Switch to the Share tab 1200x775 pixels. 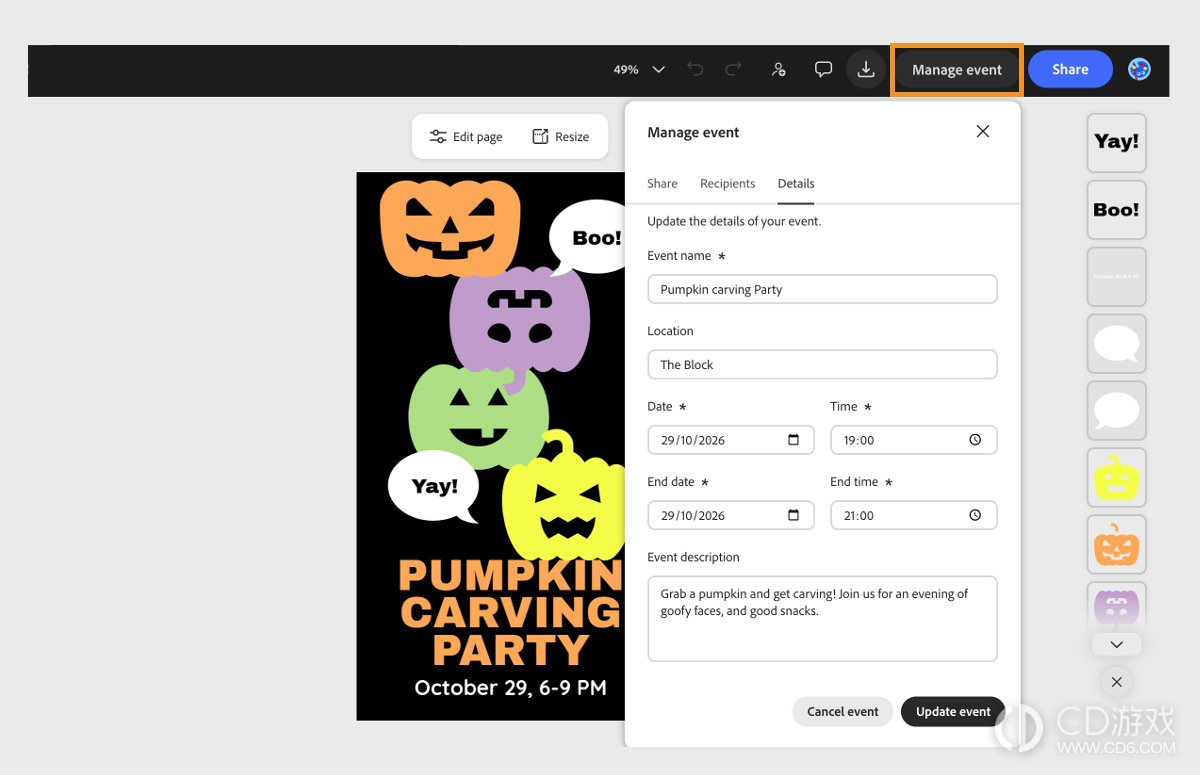pyautogui.click(x=662, y=183)
